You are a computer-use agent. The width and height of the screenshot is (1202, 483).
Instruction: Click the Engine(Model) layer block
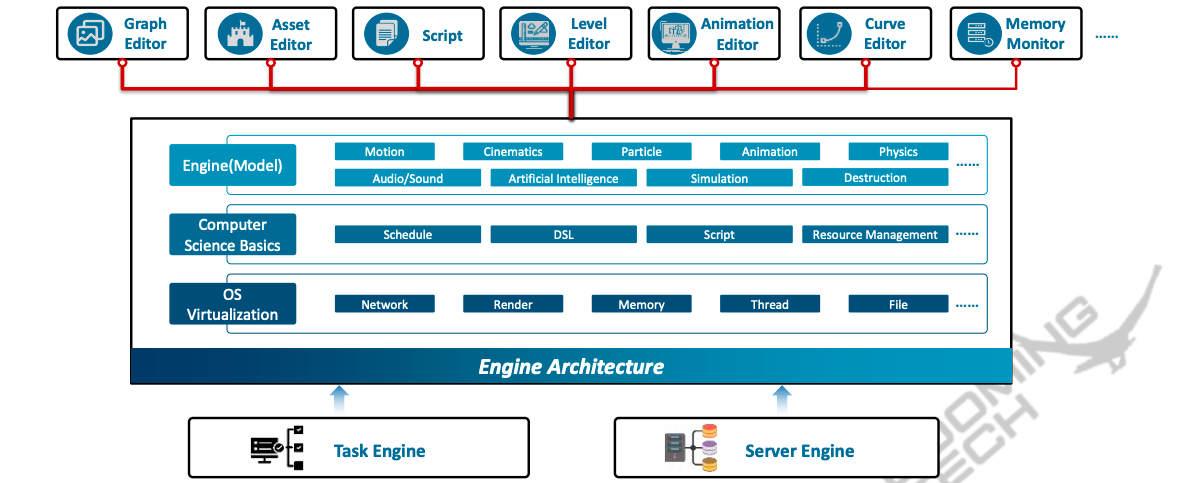pyautogui.click(x=233, y=165)
